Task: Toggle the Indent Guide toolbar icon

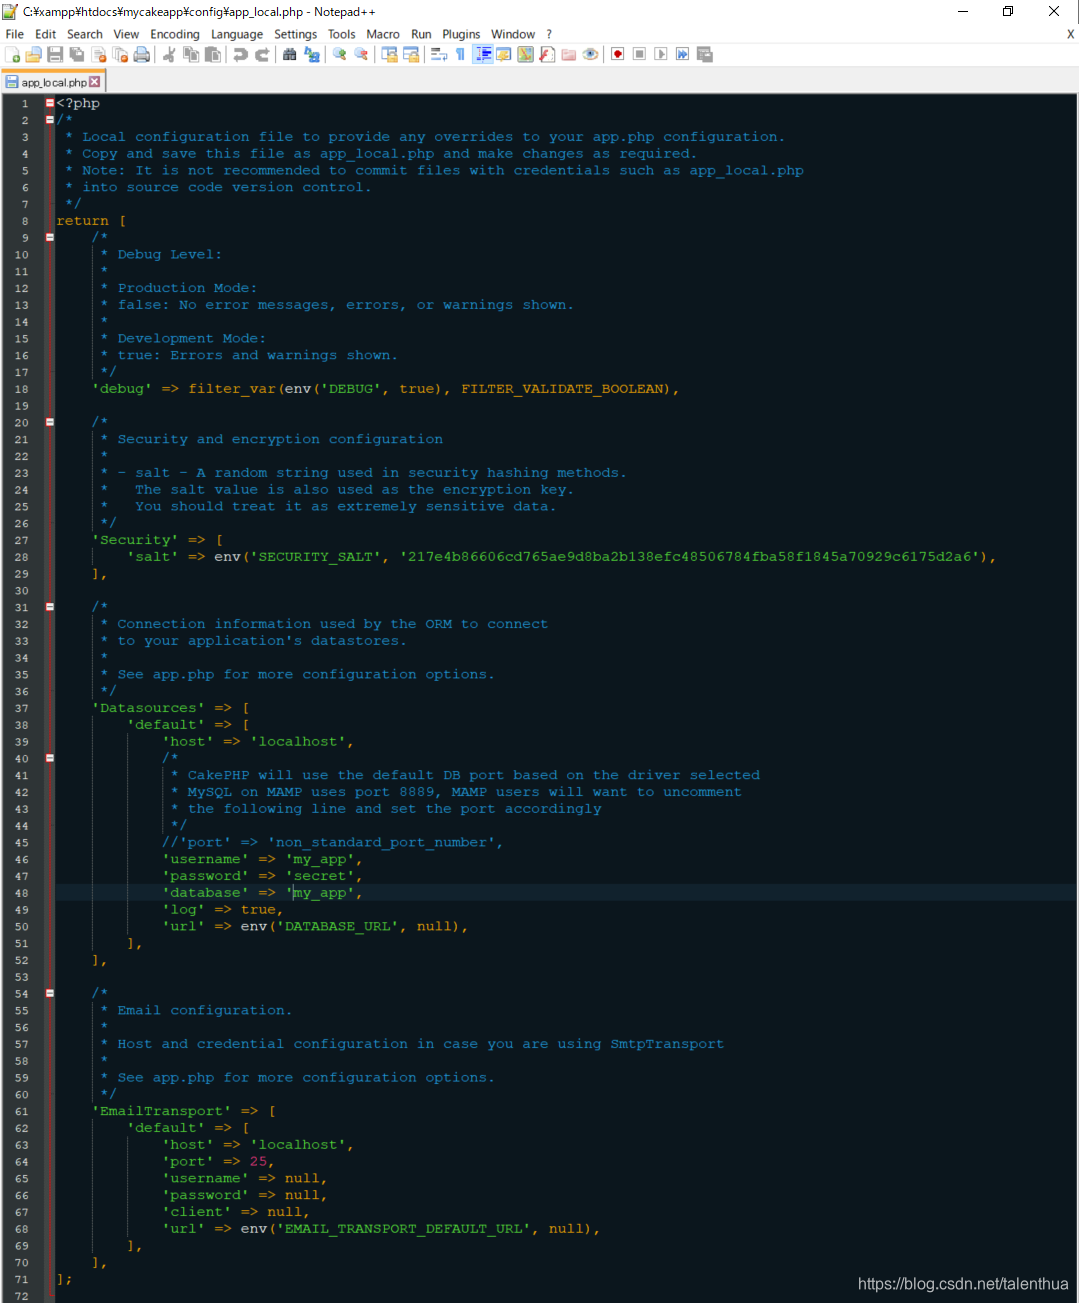Action: (482, 54)
